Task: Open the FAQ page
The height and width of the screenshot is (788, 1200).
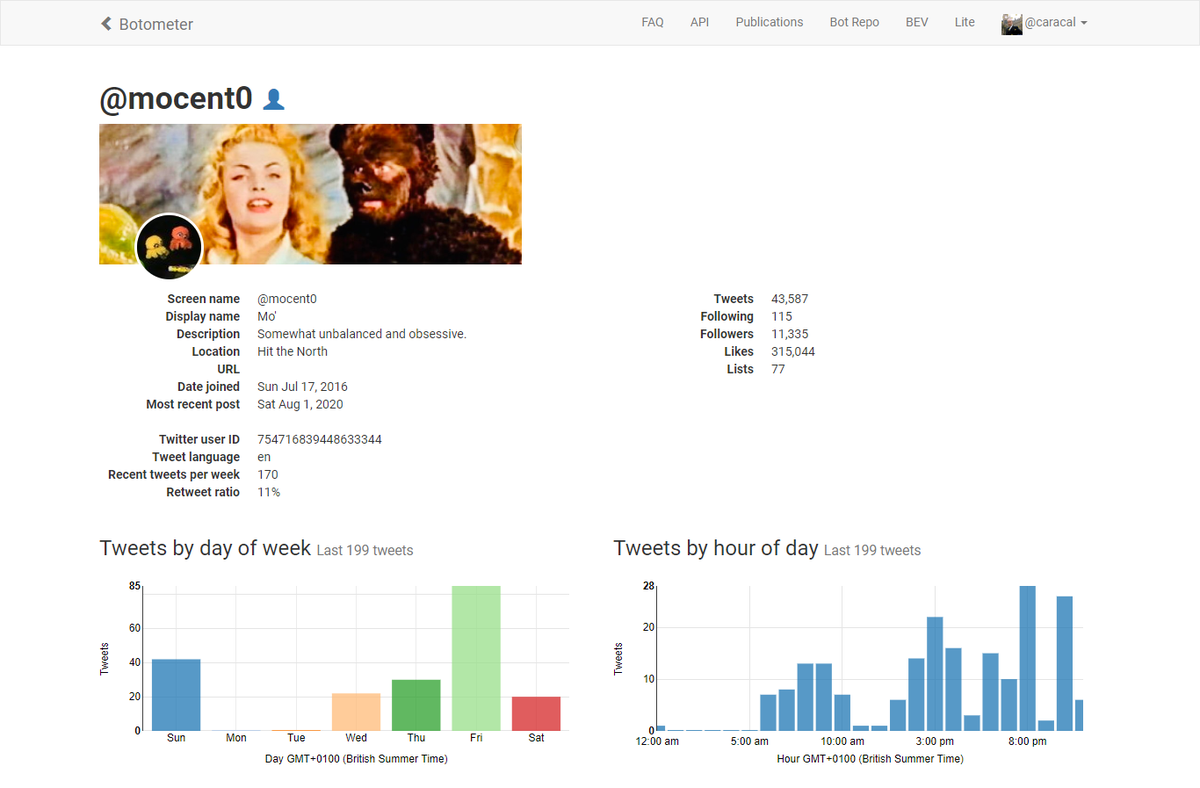Action: [x=652, y=22]
